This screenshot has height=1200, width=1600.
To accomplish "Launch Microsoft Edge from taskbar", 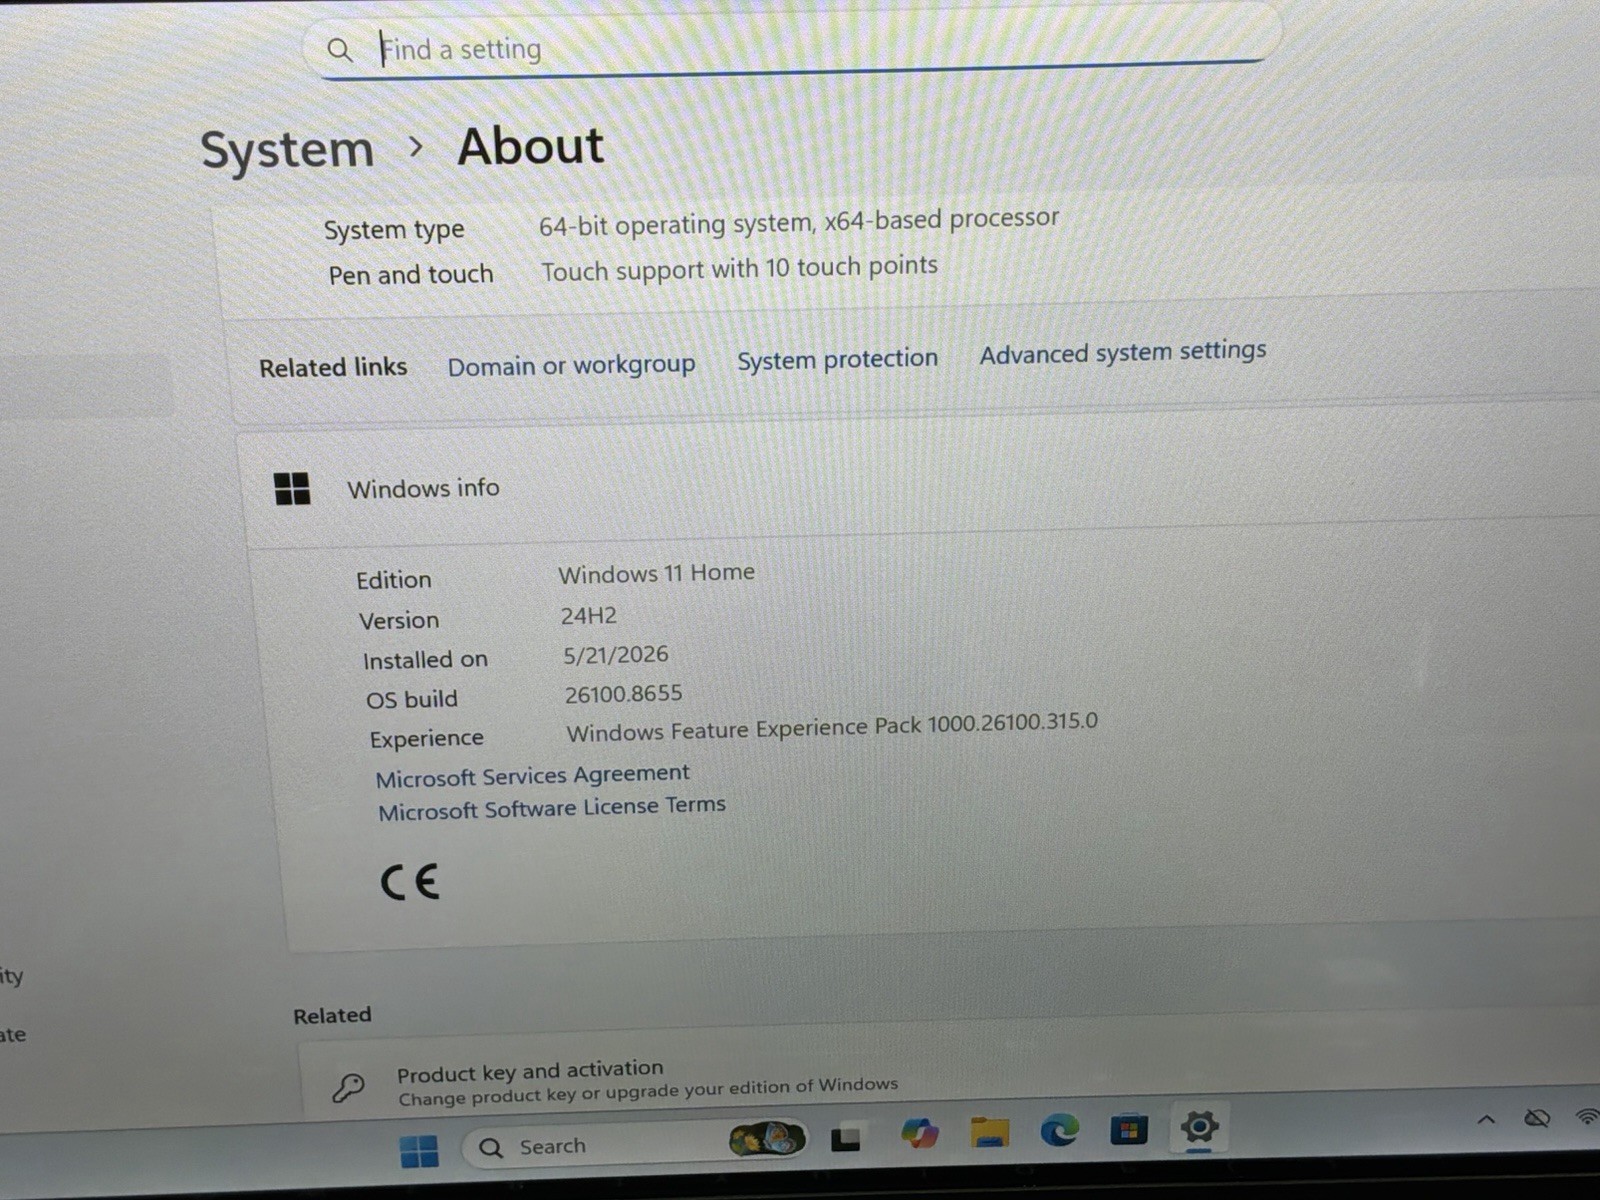I will point(1059,1130).
